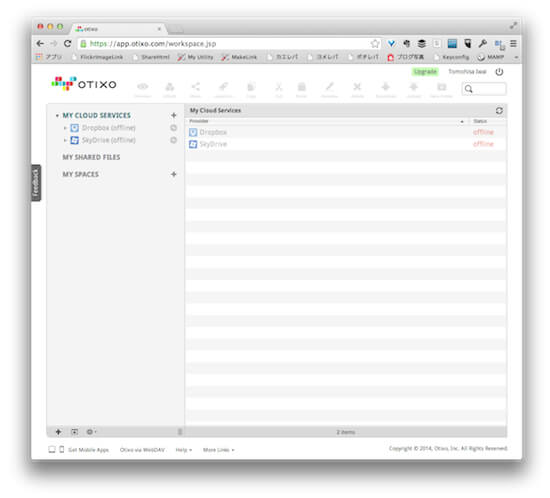Select SkyDrive (offline) in the sidebar
The height and width of the screenshot is (498, 550).
click(109, 140)
